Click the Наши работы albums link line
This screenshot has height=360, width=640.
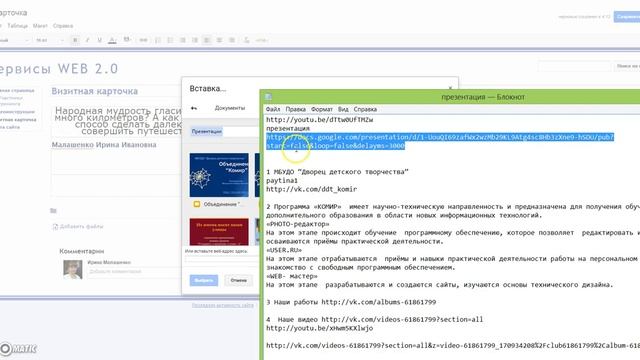coord(351,302)
